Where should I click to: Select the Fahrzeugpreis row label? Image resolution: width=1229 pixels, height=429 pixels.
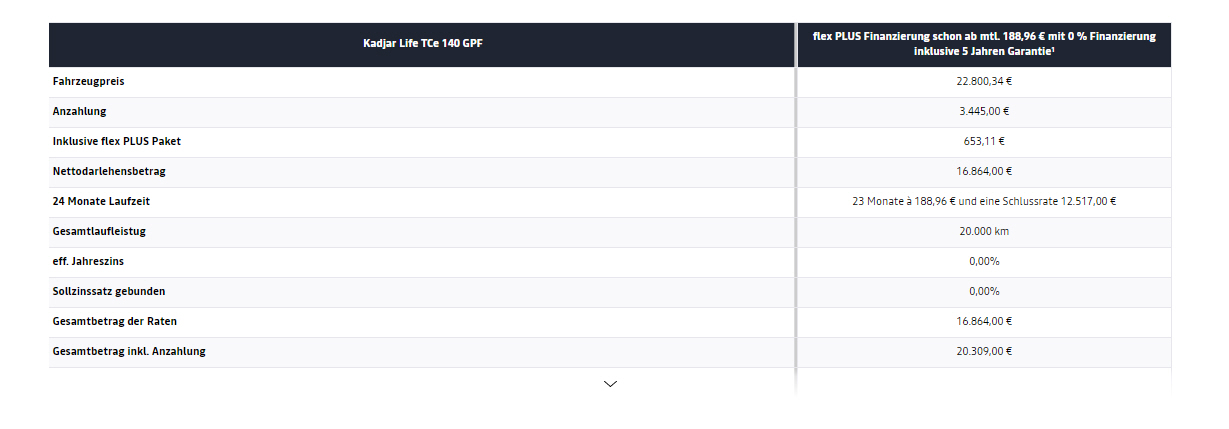pos(89,82)
